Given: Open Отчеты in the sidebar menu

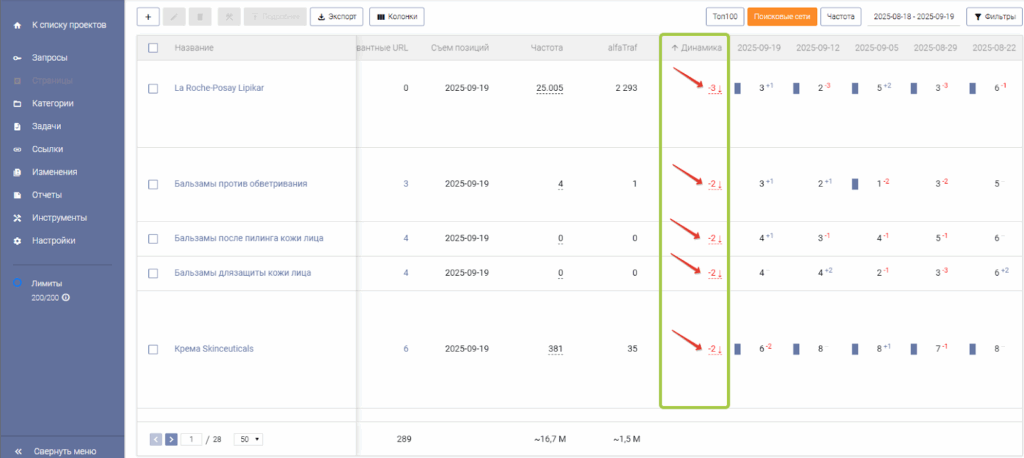Looking at the screenshot, I should pos(47,195).
